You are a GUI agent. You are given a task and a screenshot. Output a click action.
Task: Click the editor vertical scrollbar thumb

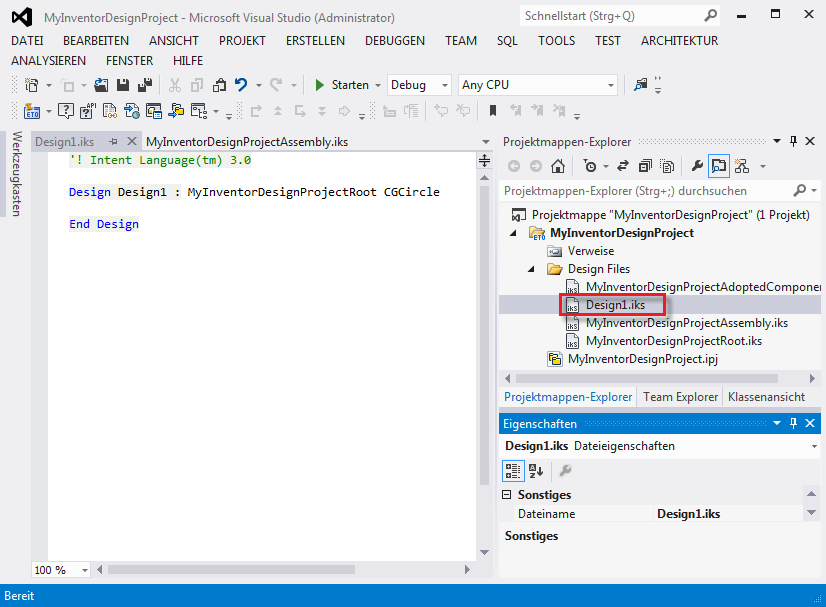pos(485,335)
